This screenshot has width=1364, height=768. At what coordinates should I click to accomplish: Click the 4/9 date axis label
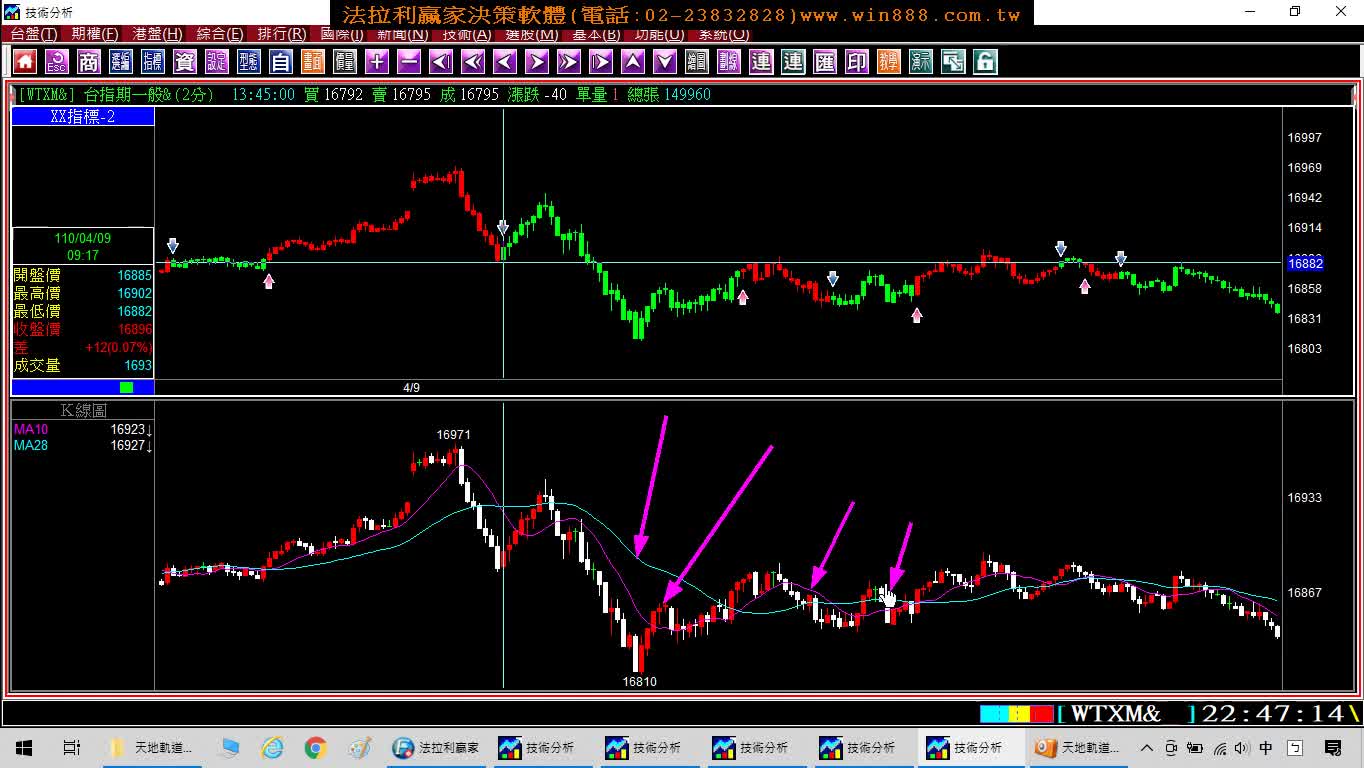click(x=411, y=387)
